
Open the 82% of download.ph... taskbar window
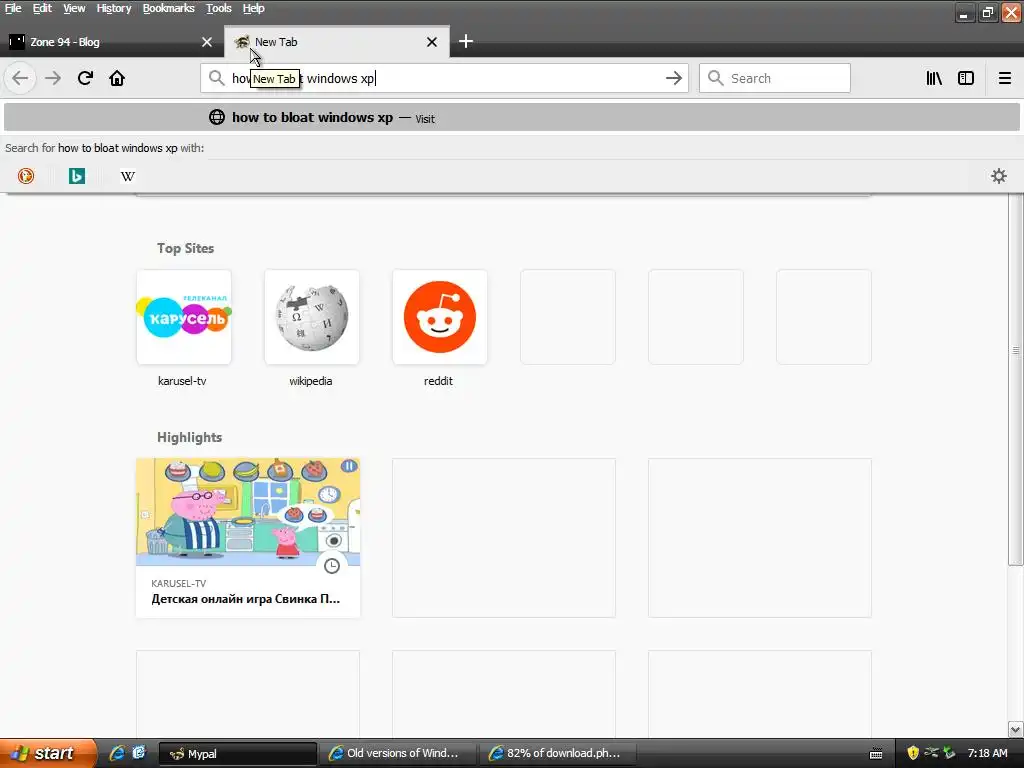point(558,754)
